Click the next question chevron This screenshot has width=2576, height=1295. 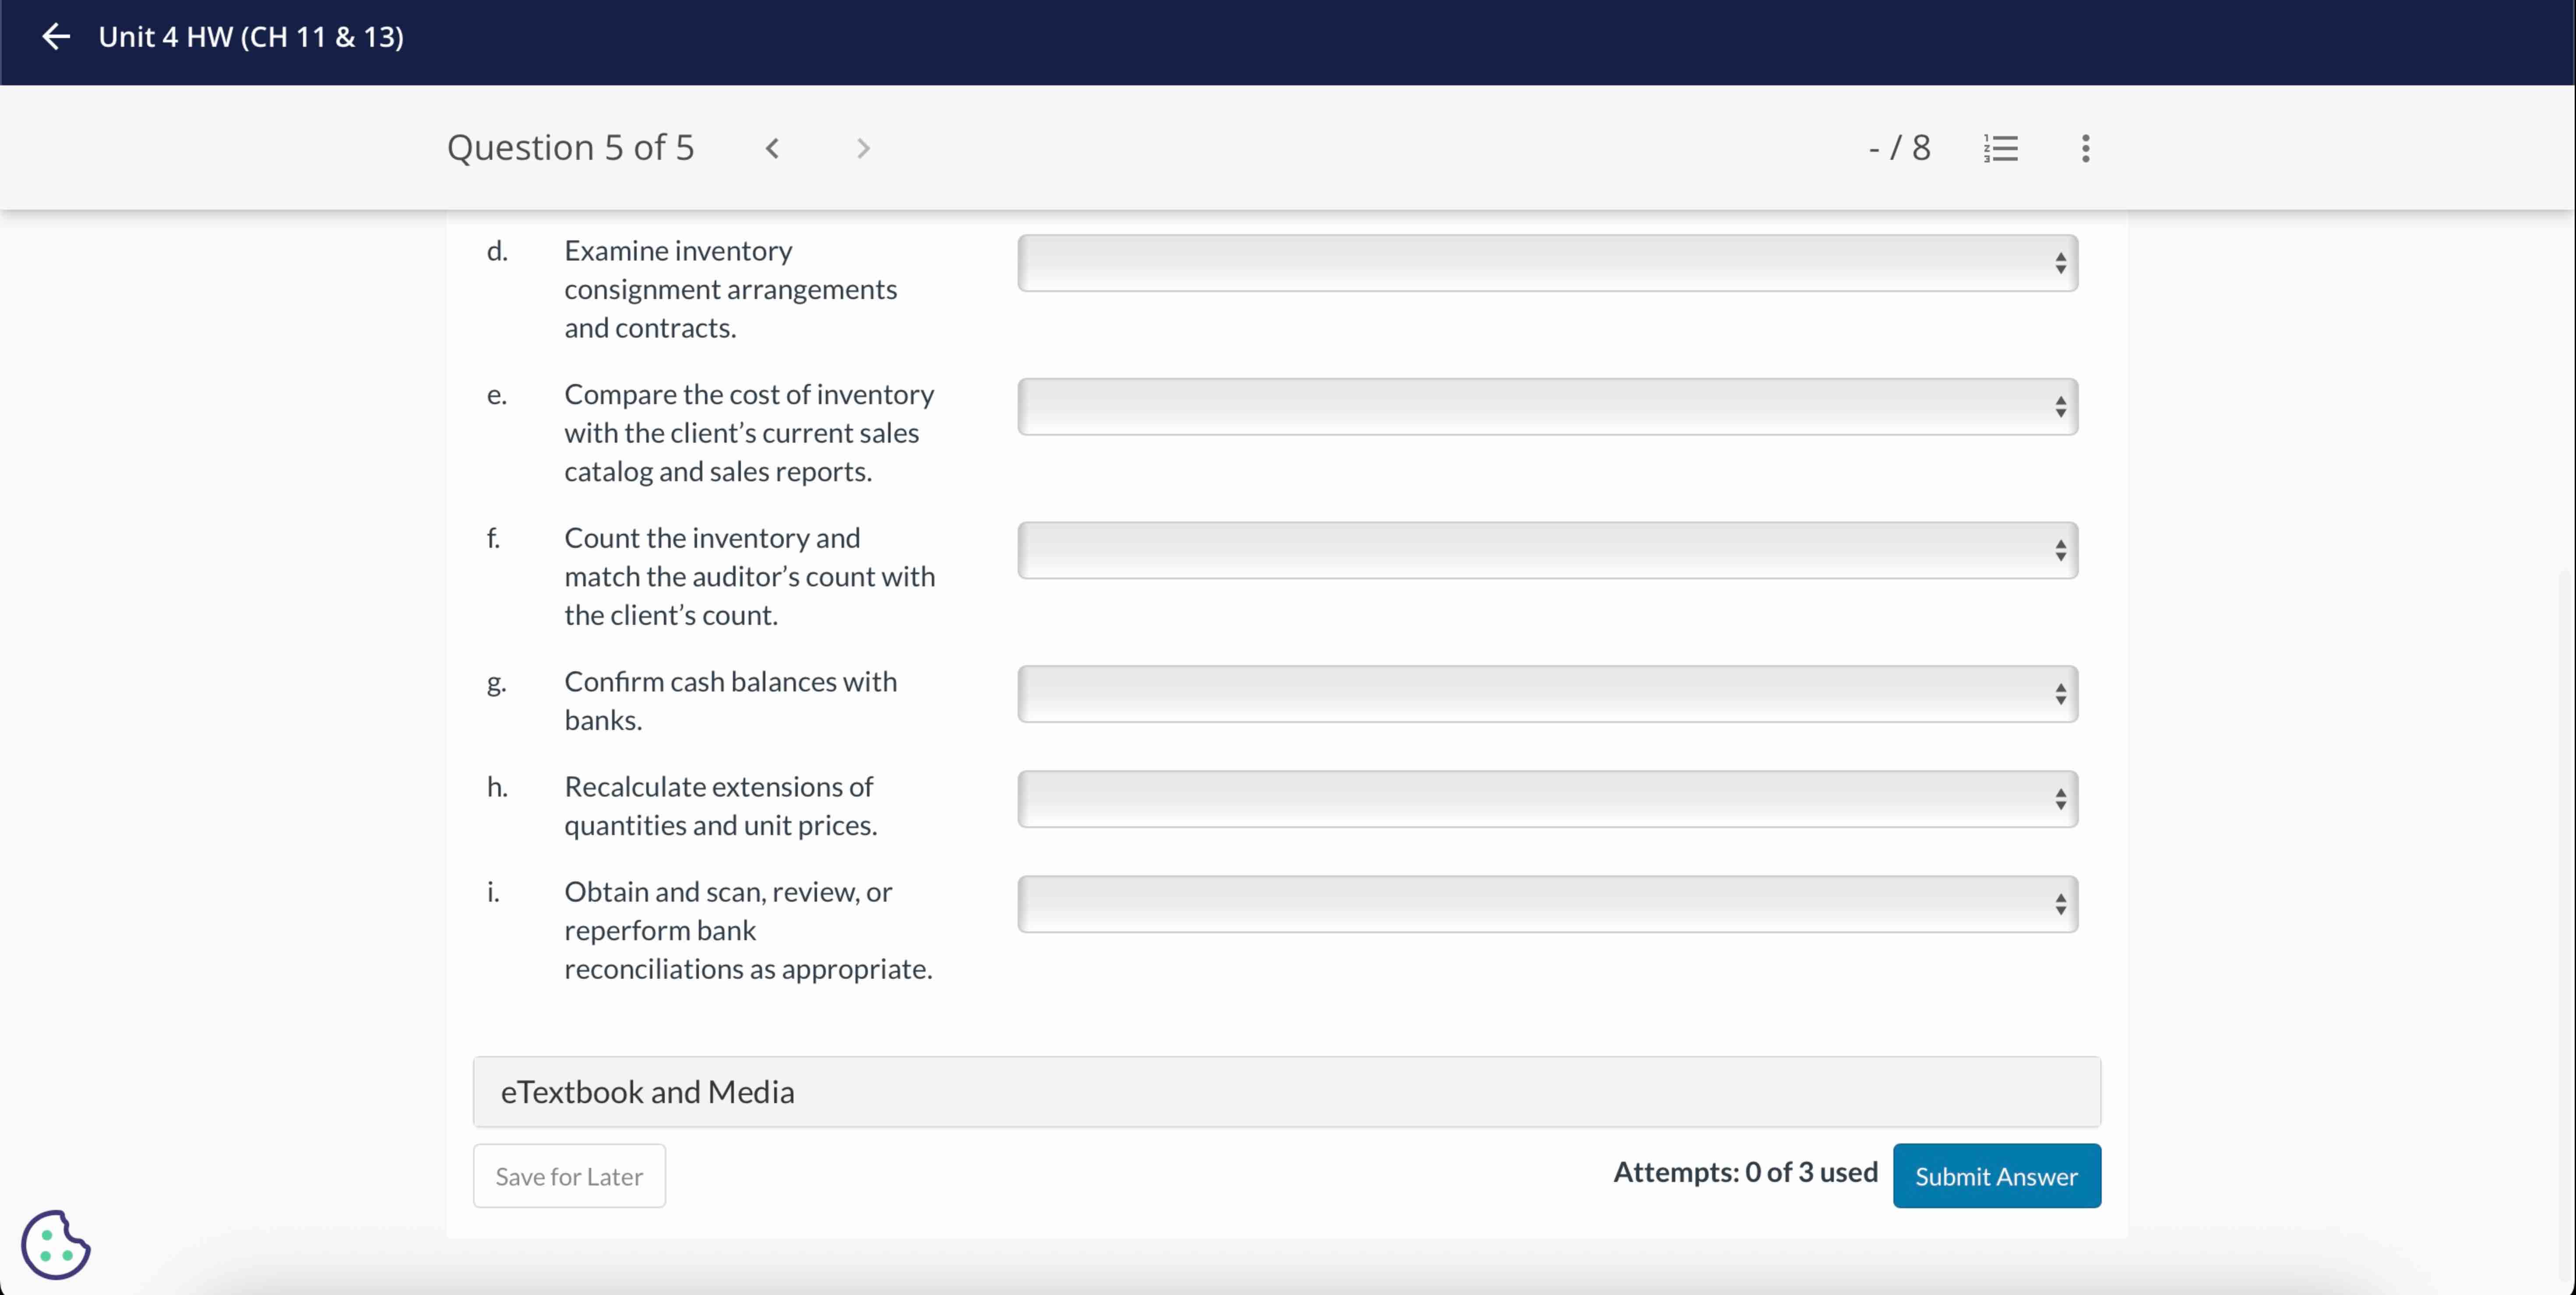tap(863, 149)
